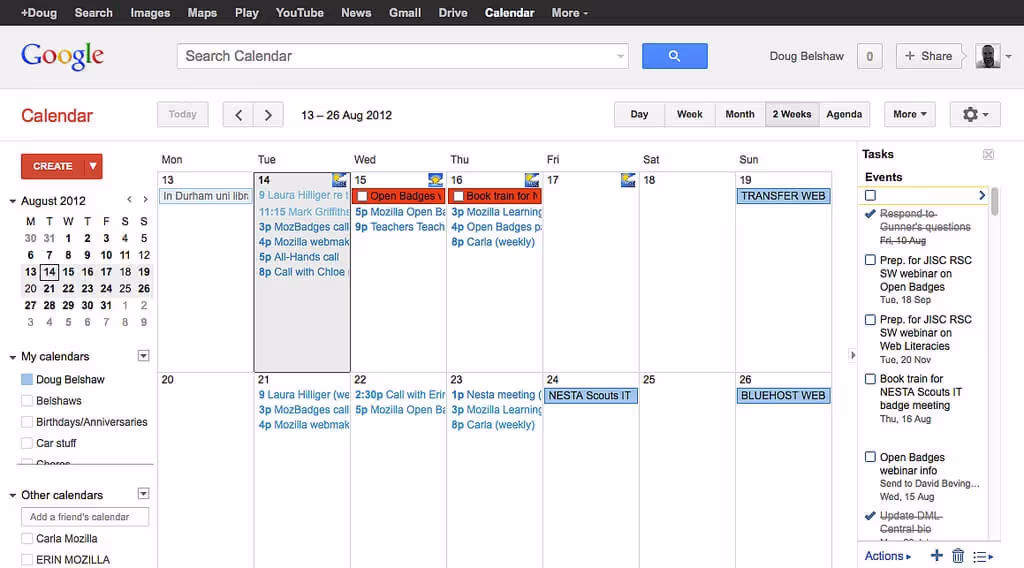Open notifications counter showing 0

pyautogui.click(x=869, y=56)
